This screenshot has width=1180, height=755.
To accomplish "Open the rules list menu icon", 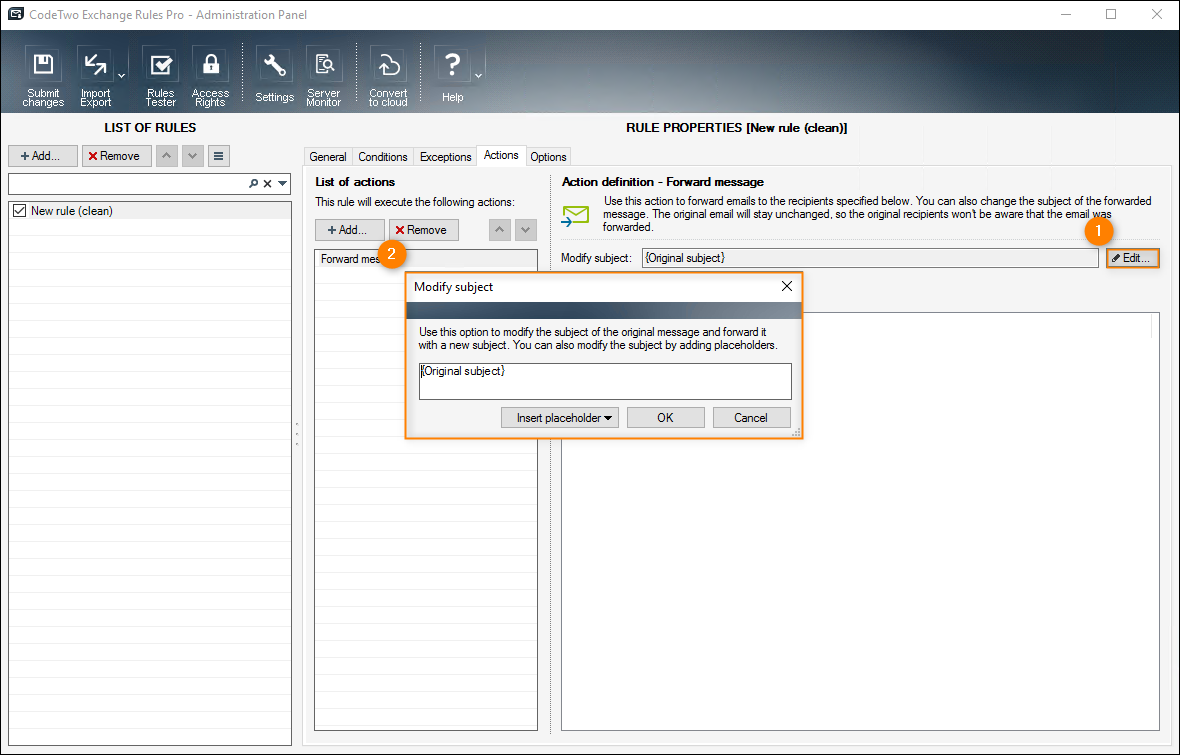I will [x=218, y=156].
